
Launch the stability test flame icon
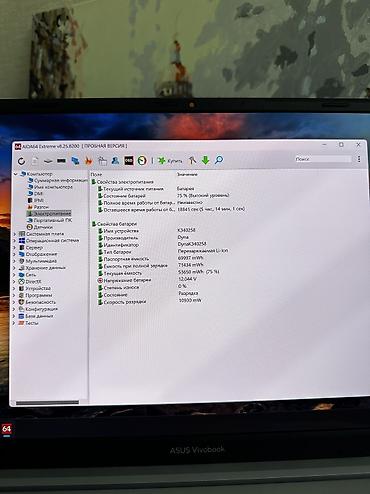tap(88, 161)
